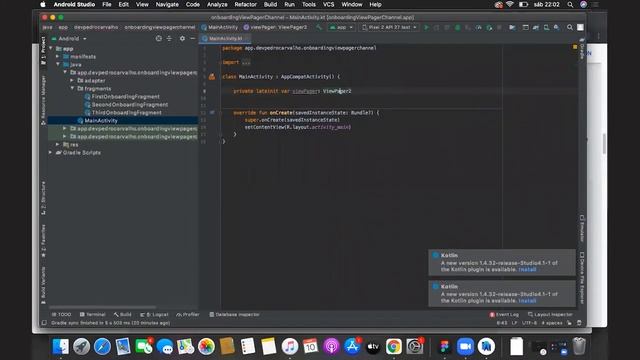Open Project panel gear settings
This screenshot has width=640, height=360.
click(x=182, y=38)
